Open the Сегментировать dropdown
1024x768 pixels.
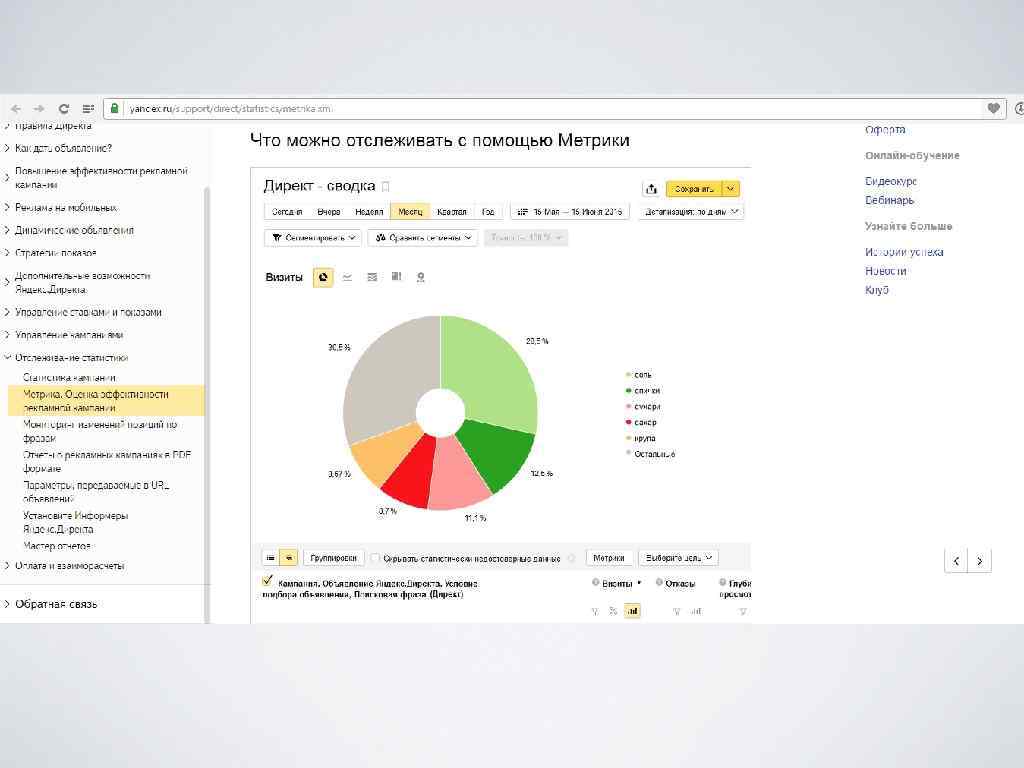(313, 238)
